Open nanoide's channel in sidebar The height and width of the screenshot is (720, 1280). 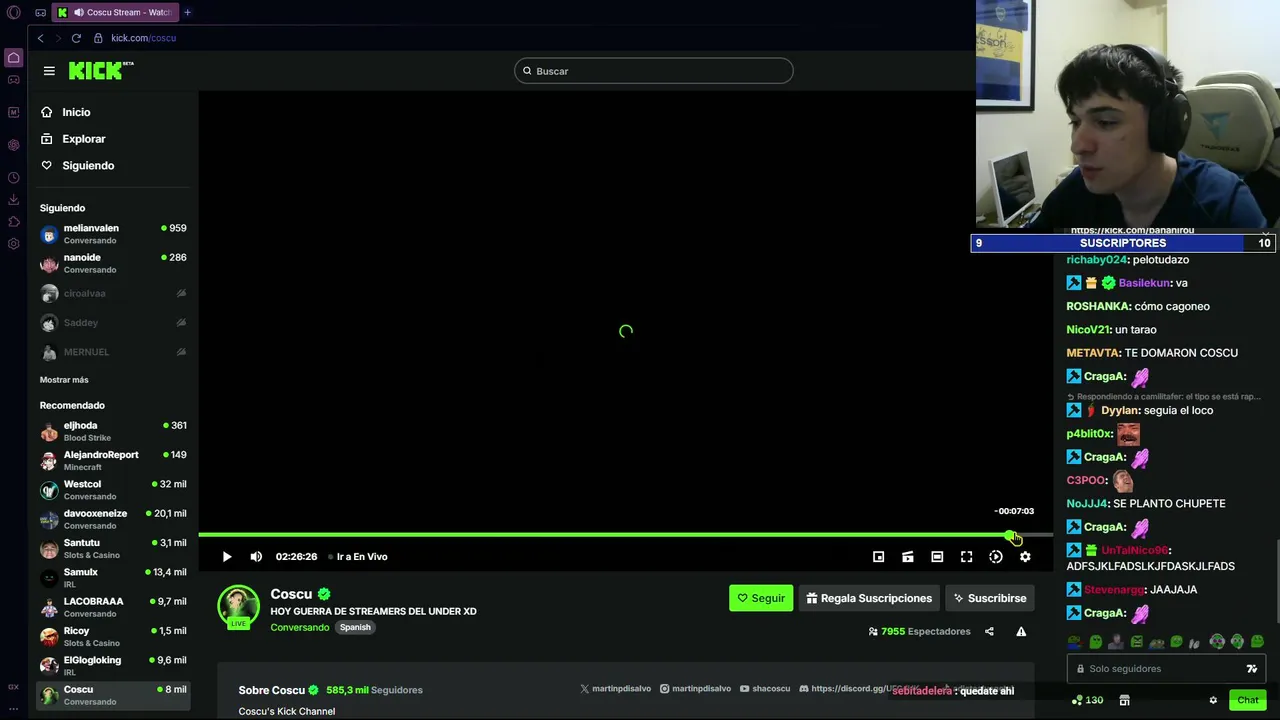point(113,263)
